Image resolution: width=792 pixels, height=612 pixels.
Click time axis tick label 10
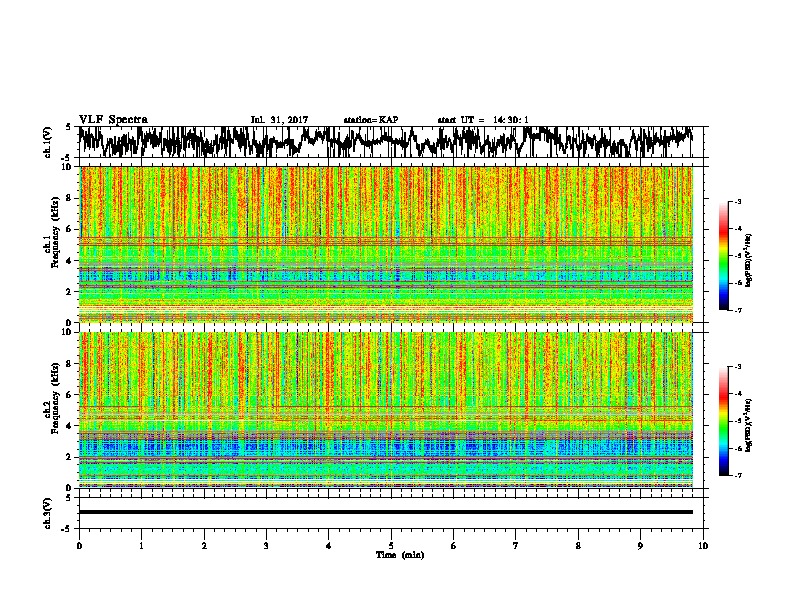pyautogui.click(x=703, y=546)
